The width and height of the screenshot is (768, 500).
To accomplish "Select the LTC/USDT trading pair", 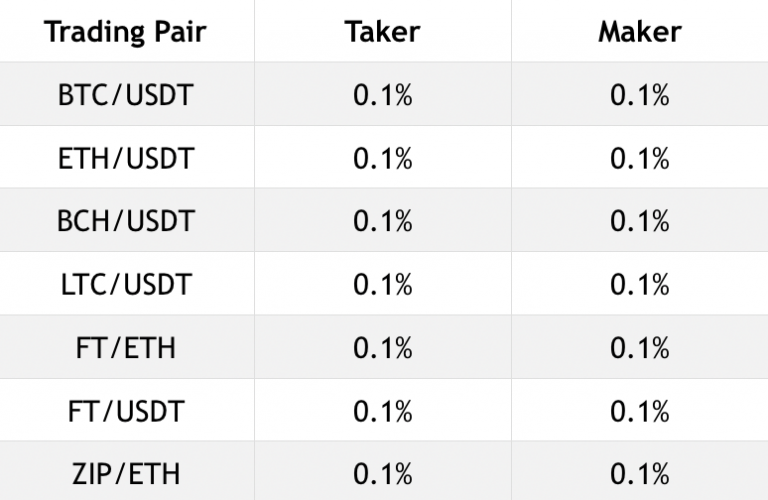I will tap(126, 284).
